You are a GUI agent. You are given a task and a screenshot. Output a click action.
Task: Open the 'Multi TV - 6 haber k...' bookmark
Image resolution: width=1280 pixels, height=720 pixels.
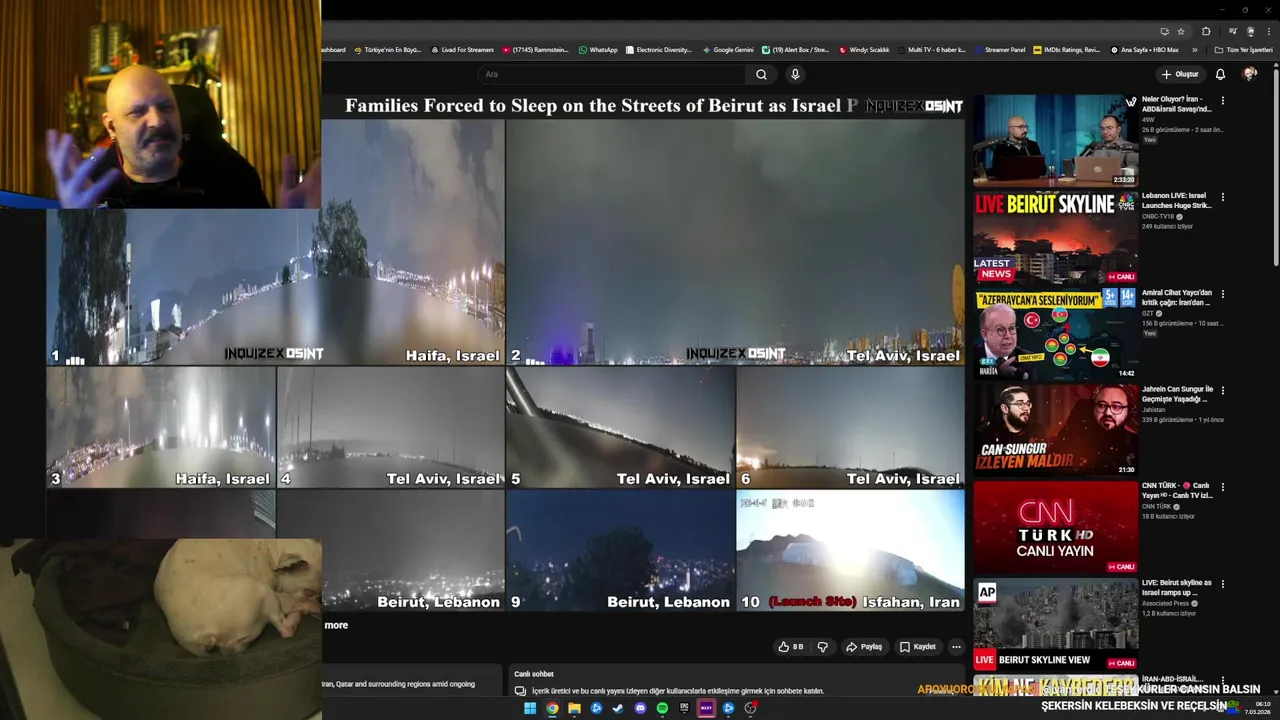(x=932, y=49)
